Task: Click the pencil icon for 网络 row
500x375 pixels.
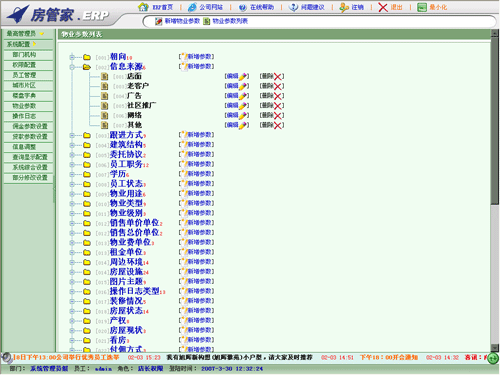Action: tap(243, 115)
